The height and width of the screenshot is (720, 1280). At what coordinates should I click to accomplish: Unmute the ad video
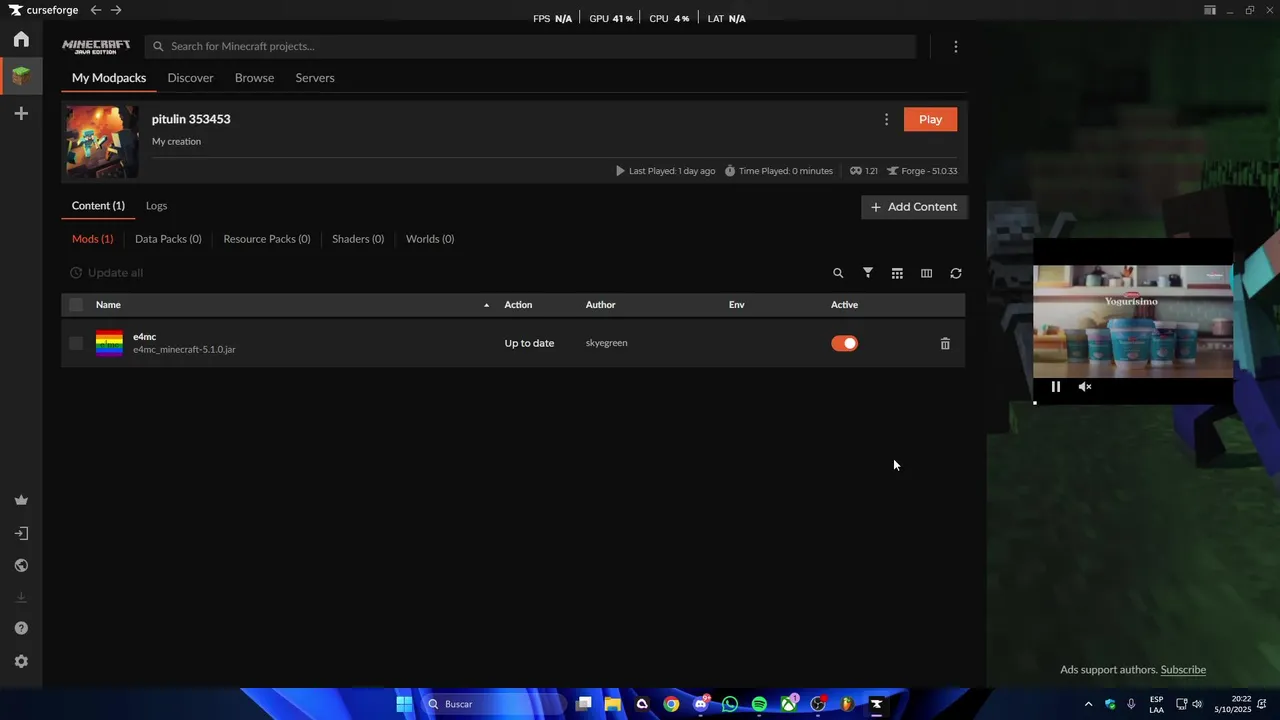pyautogui.click(x=1085, y=387)
